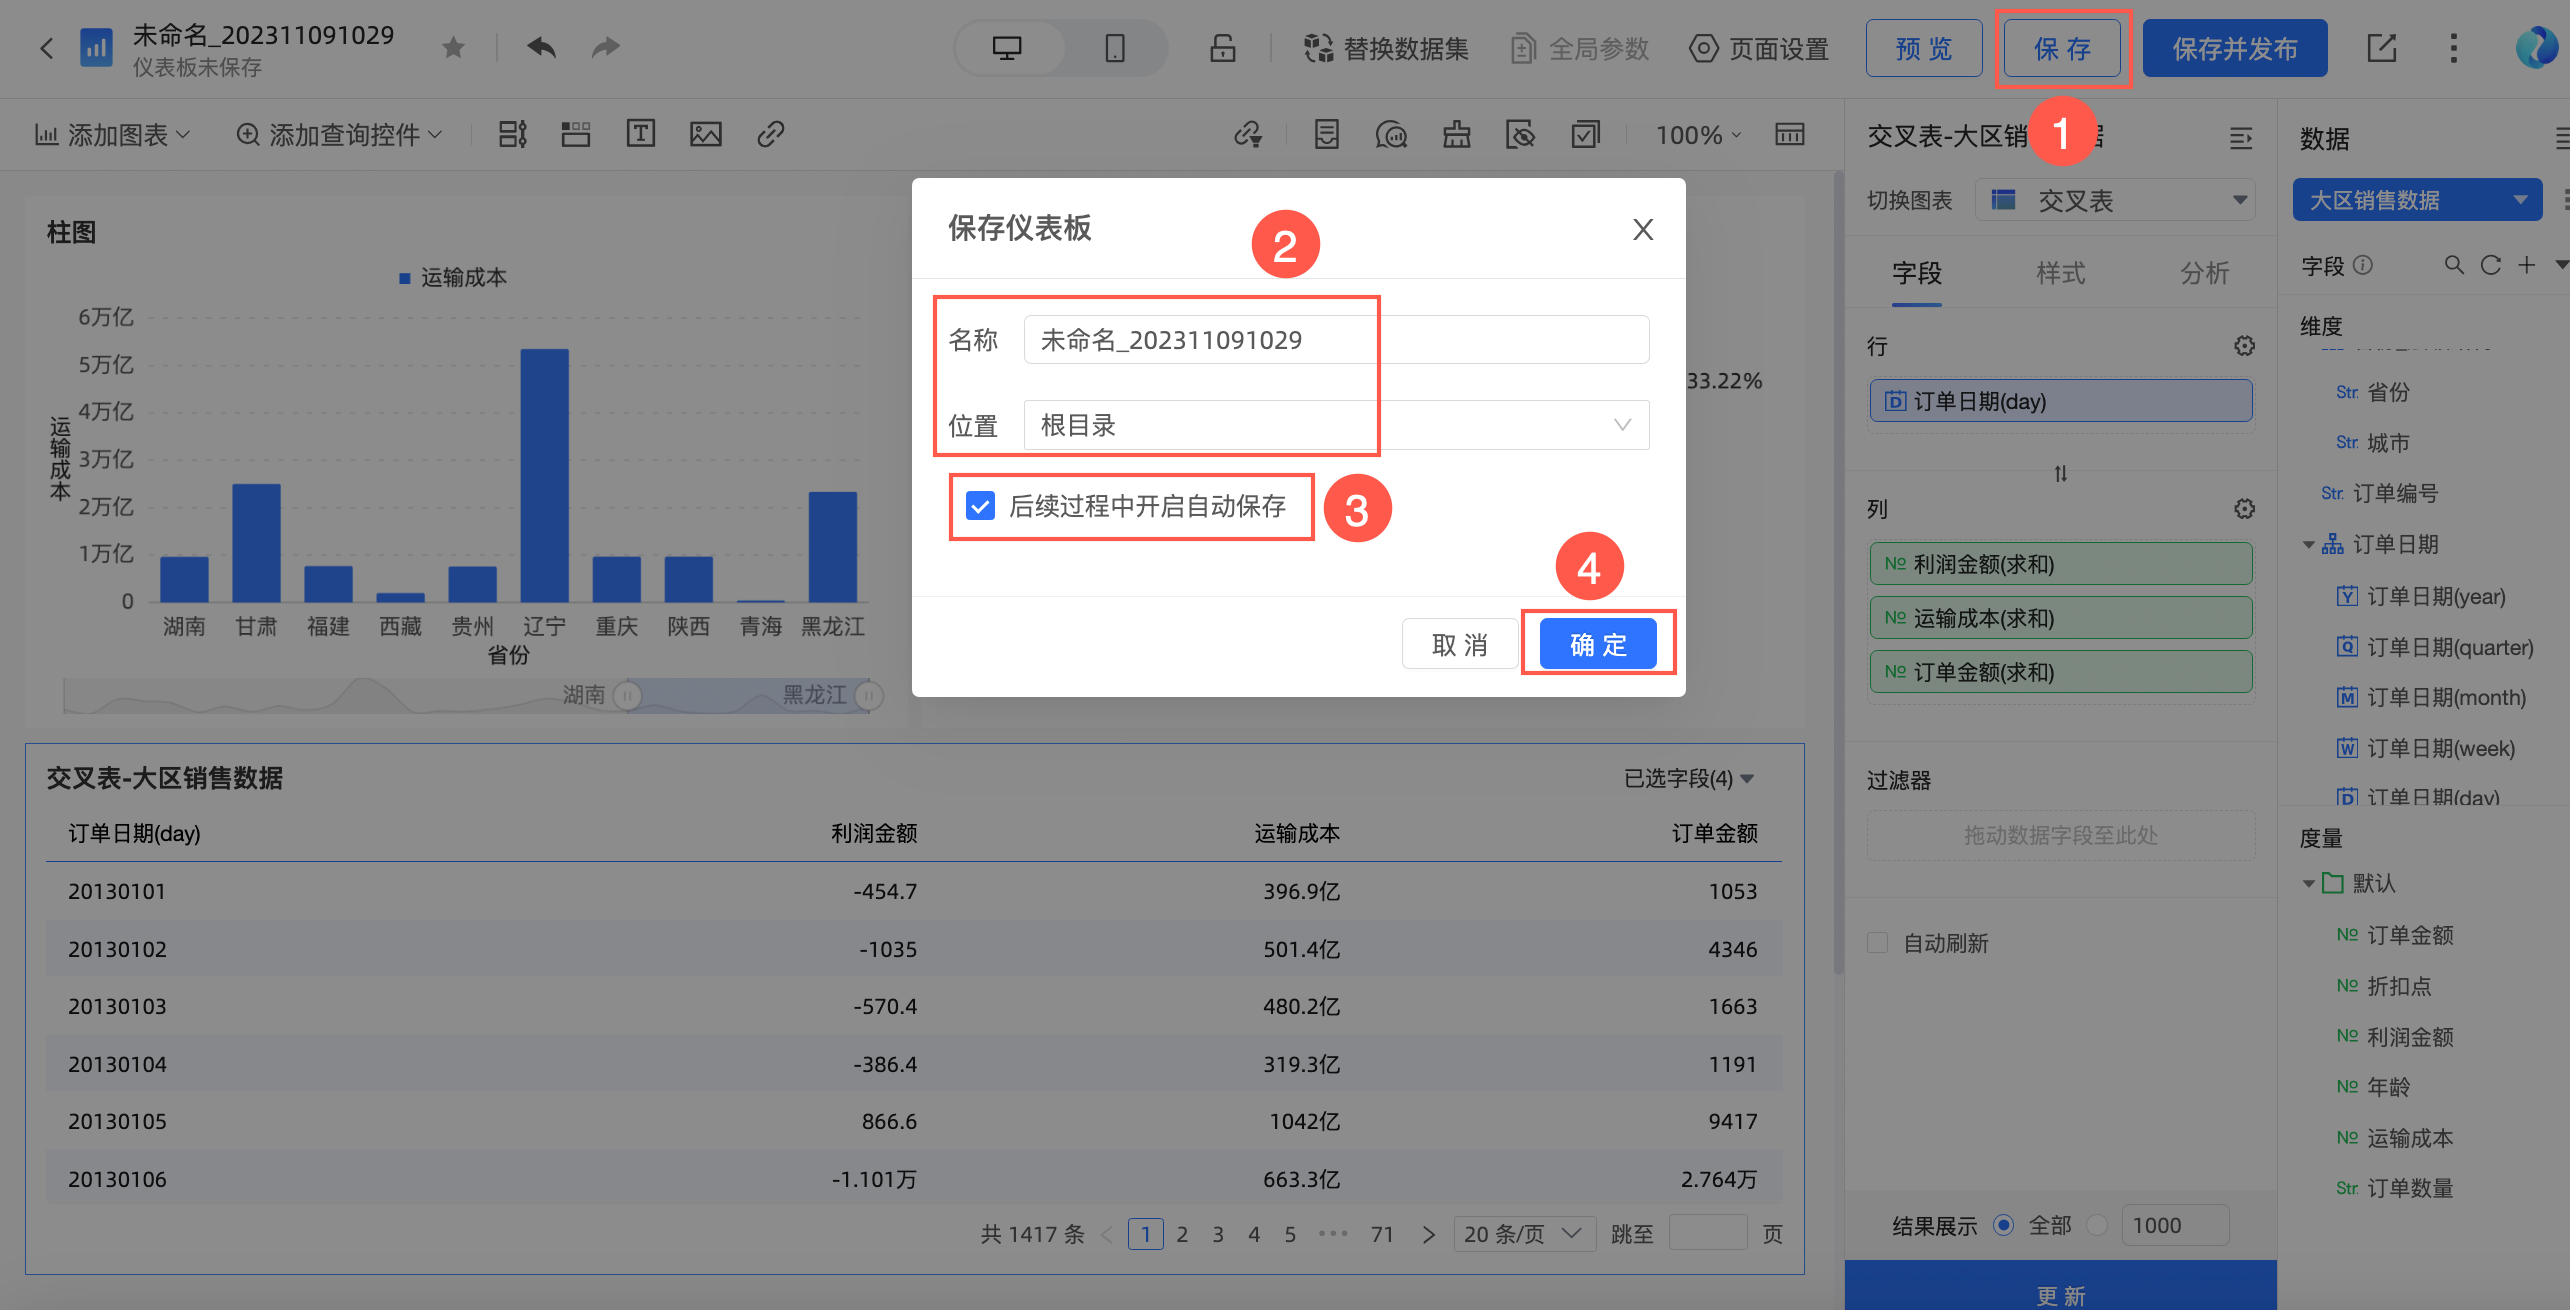Image resolution: width=2570 pixels, height=1310 pixels.
Task: Swap rows and columns icon
Action: point(2060,473)
